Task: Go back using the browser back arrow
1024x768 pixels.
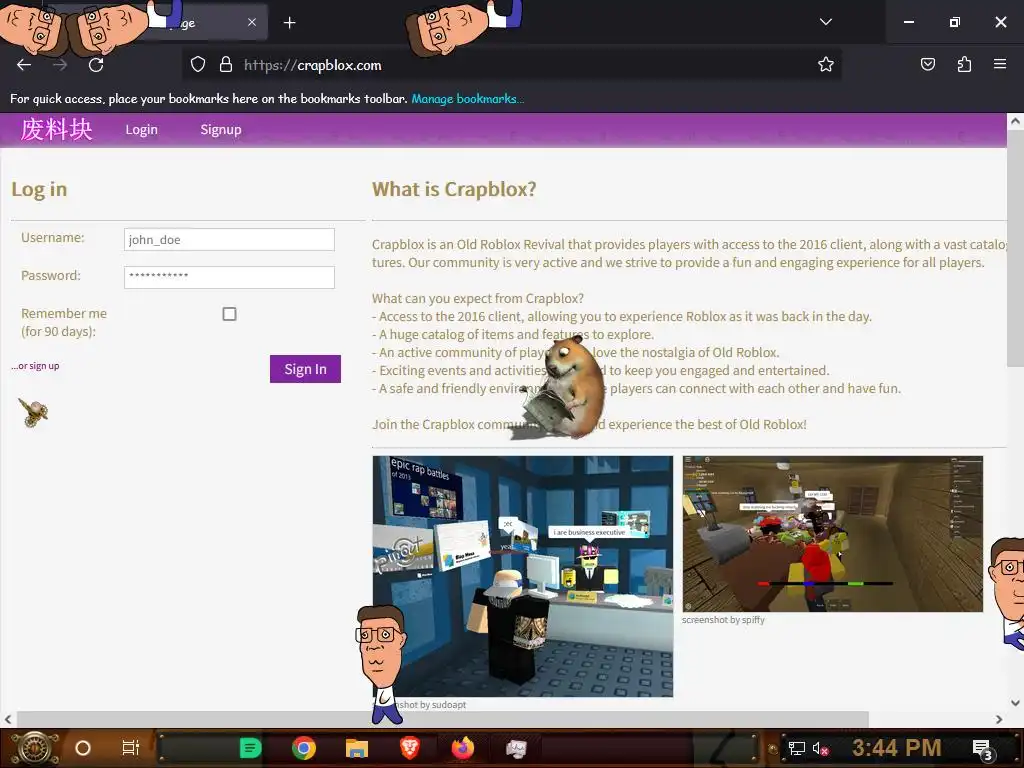Action: click(x=24, y=65)
